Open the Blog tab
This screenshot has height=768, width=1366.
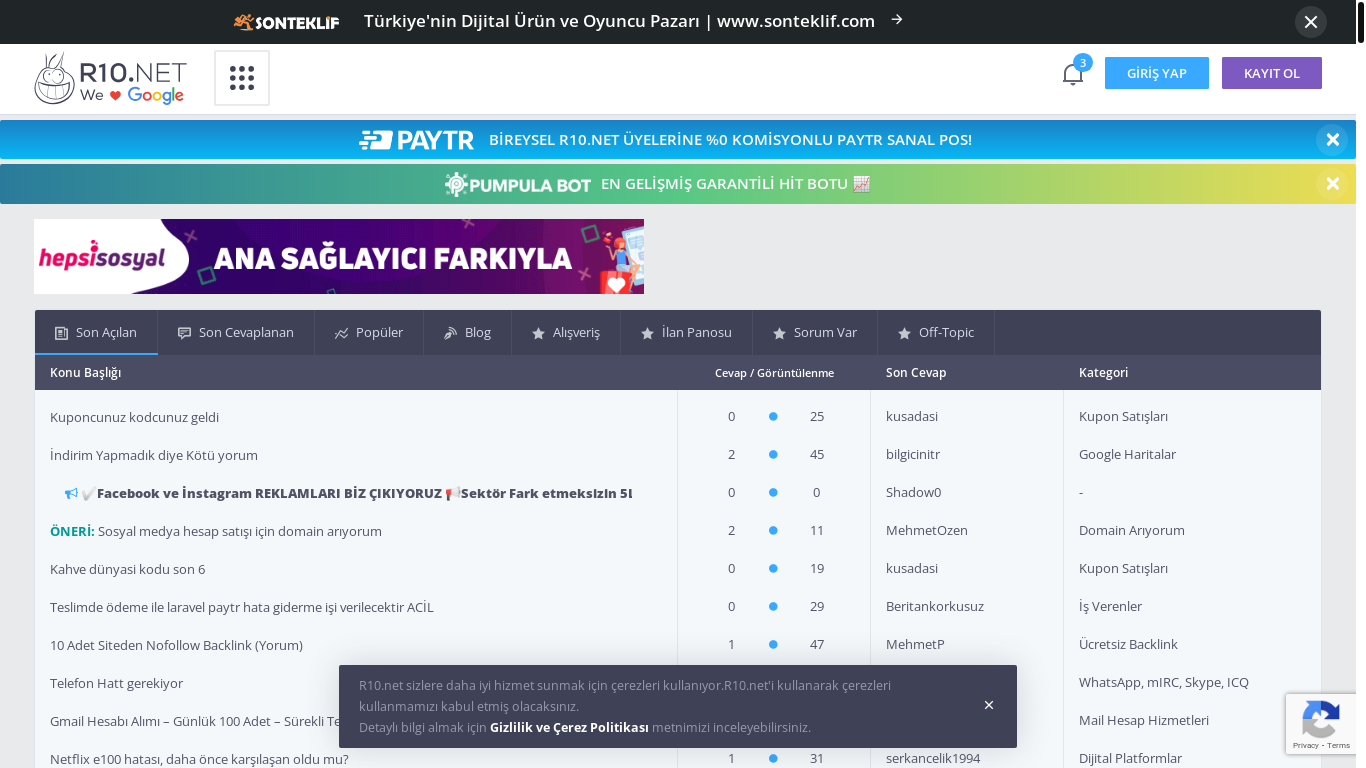[x=467, y=332]
